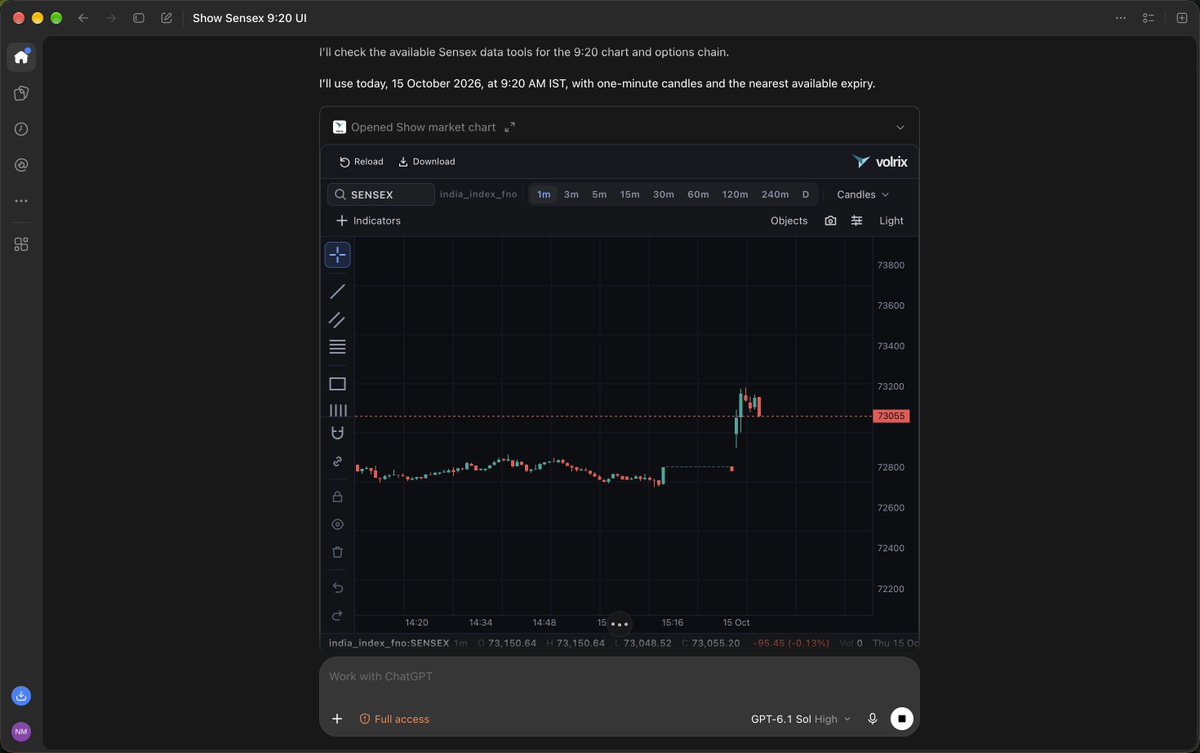
Task: Click the Volrix app icon in header
Action: pos(339,127)
